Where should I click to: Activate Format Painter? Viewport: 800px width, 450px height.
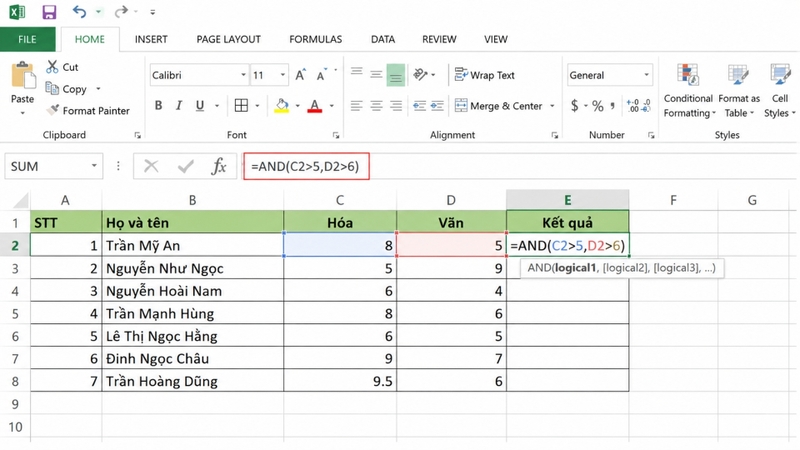88,110
